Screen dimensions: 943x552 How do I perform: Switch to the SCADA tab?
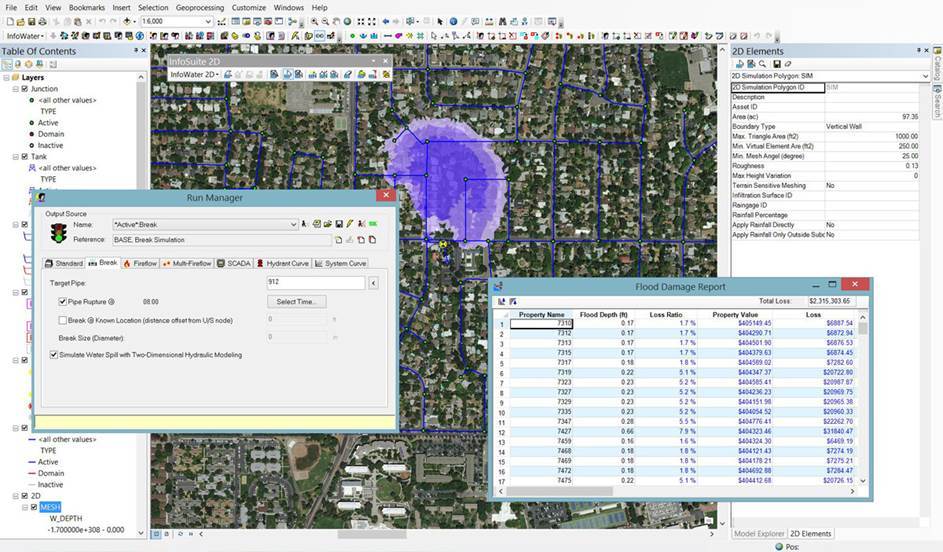[x=234, y=263]
